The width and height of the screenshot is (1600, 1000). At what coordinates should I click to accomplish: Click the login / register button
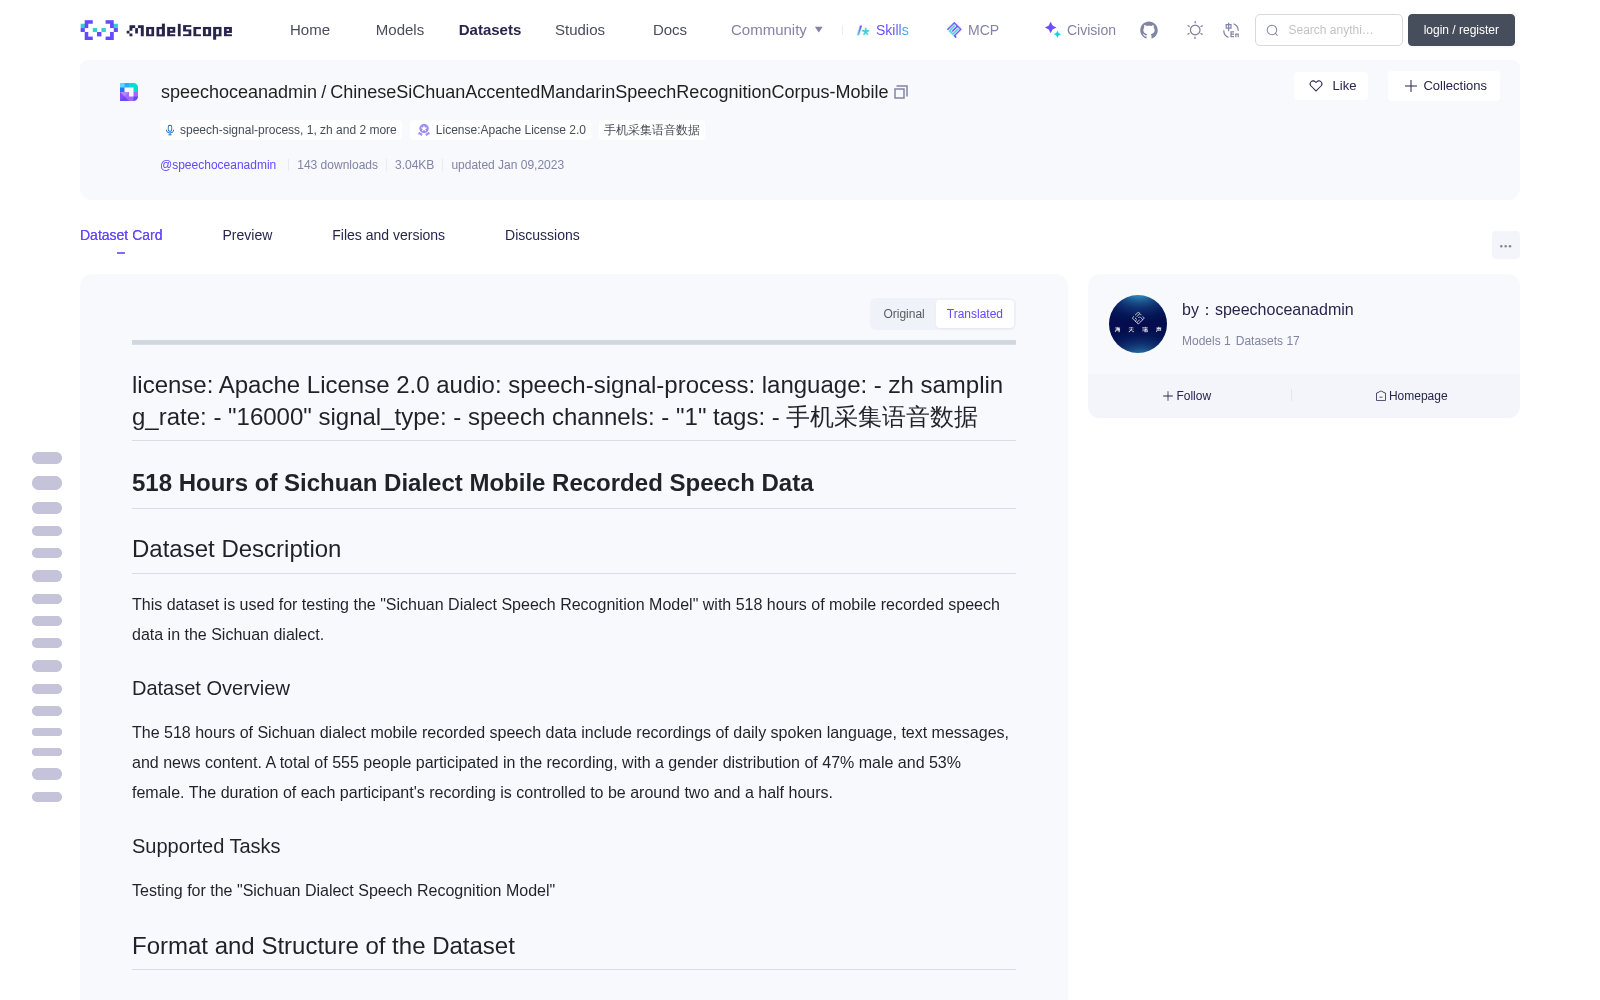pos(1461,30)
